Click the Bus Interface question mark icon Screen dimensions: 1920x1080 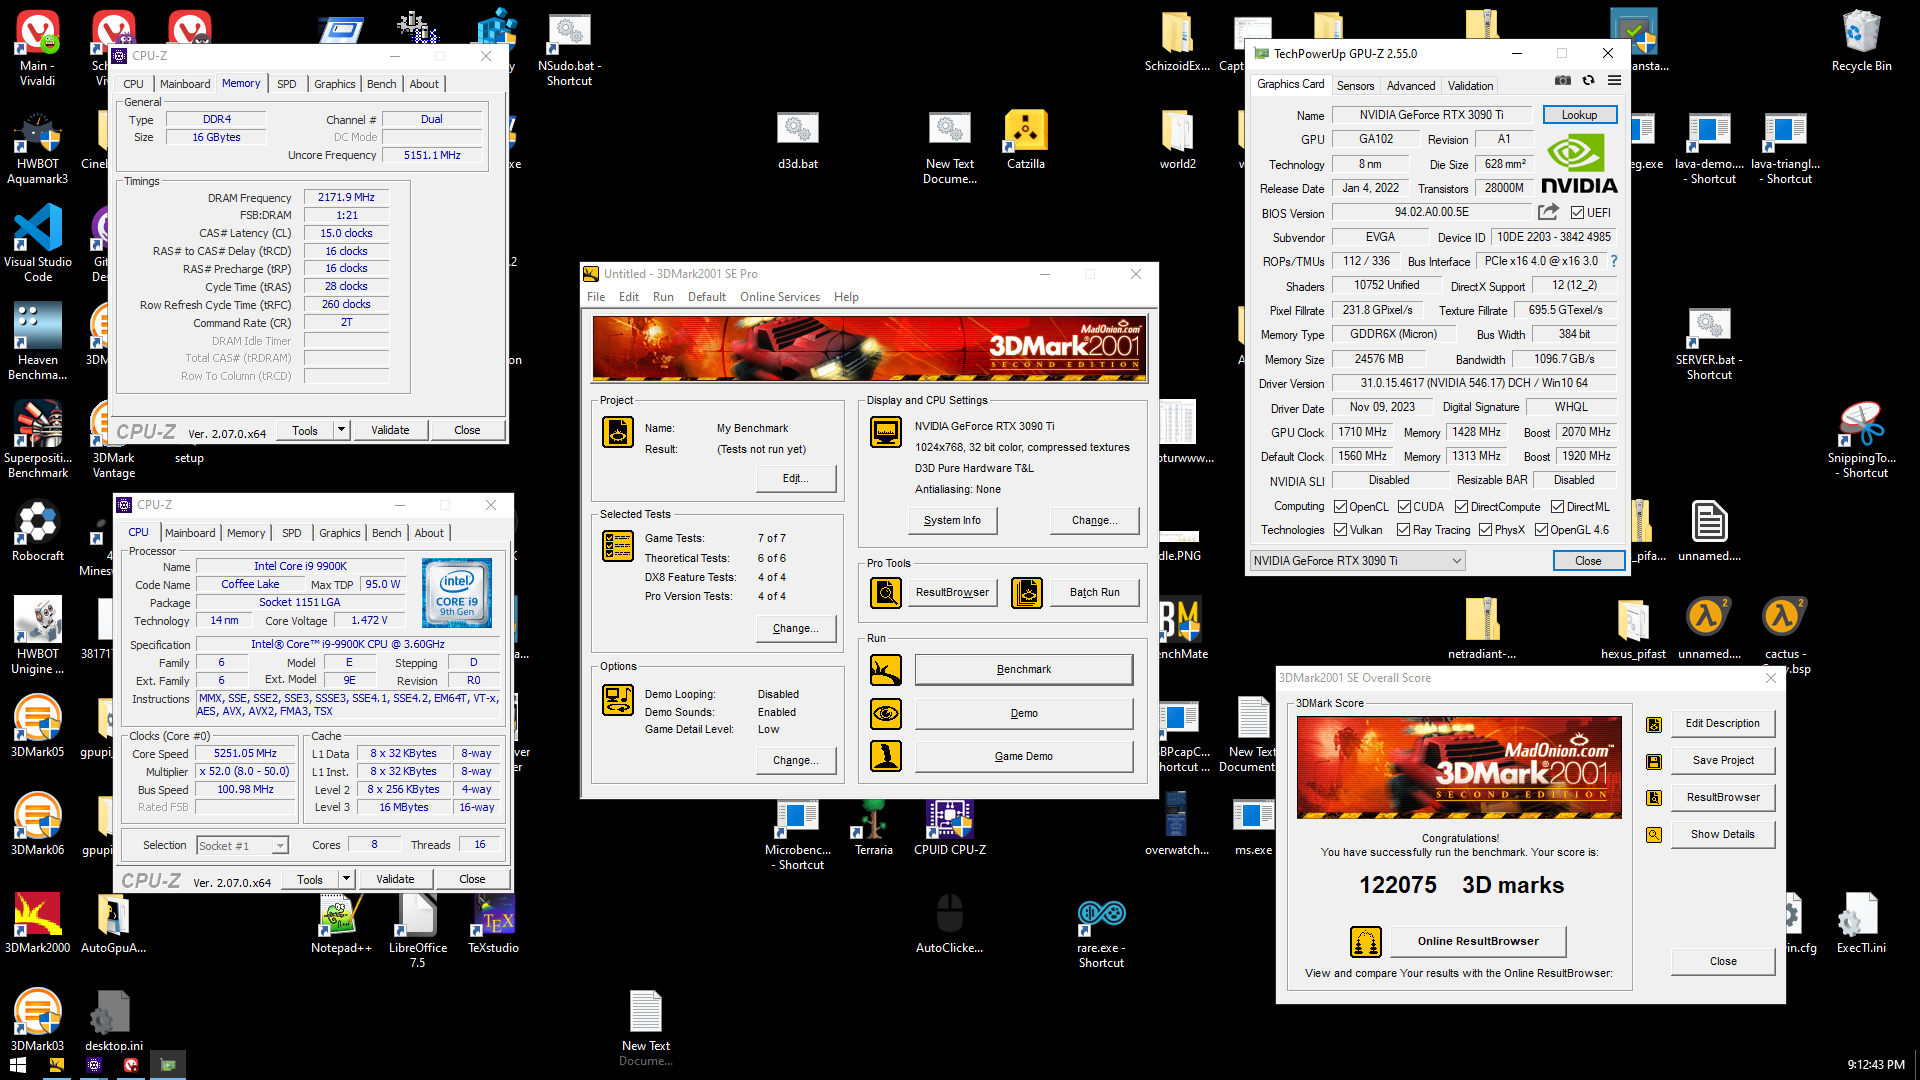(x=1613, y=261)
